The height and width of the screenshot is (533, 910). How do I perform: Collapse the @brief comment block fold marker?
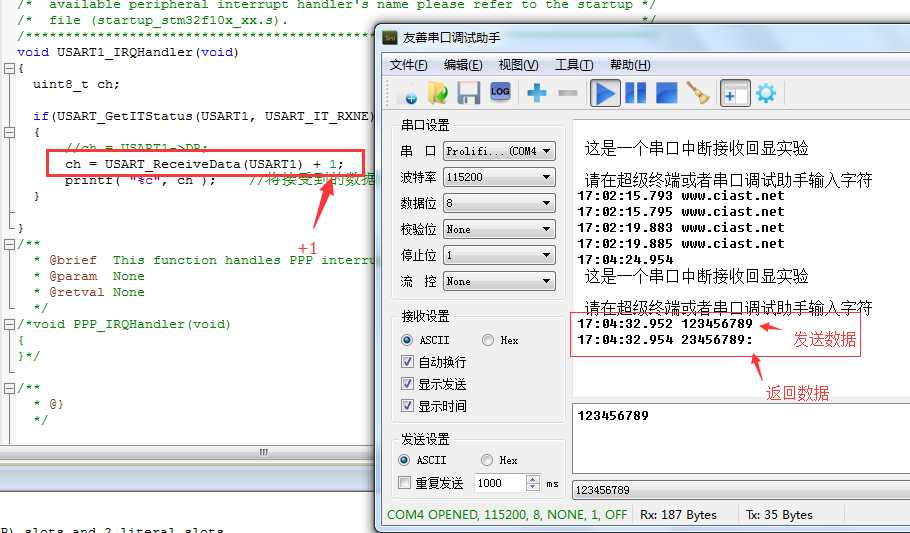coord(9,244)
